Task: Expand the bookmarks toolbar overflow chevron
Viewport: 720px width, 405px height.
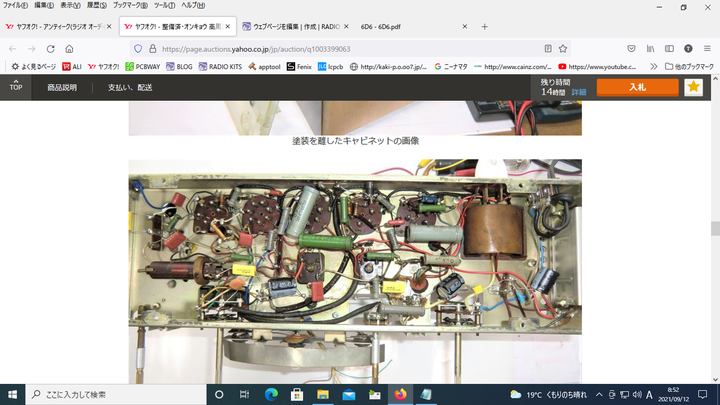Action: 653,67
